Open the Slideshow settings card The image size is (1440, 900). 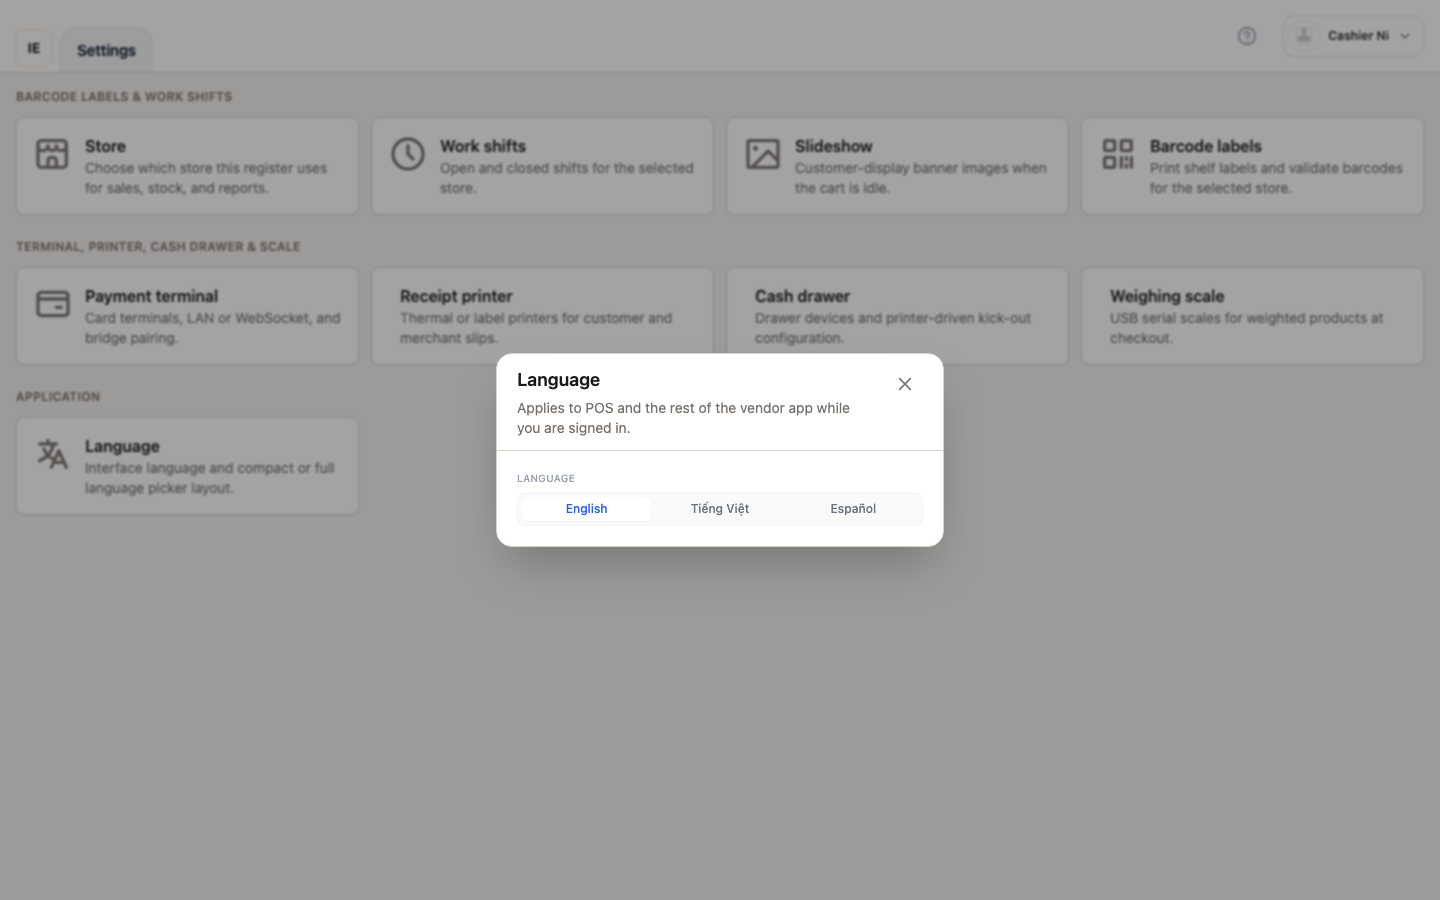point(897,166)
